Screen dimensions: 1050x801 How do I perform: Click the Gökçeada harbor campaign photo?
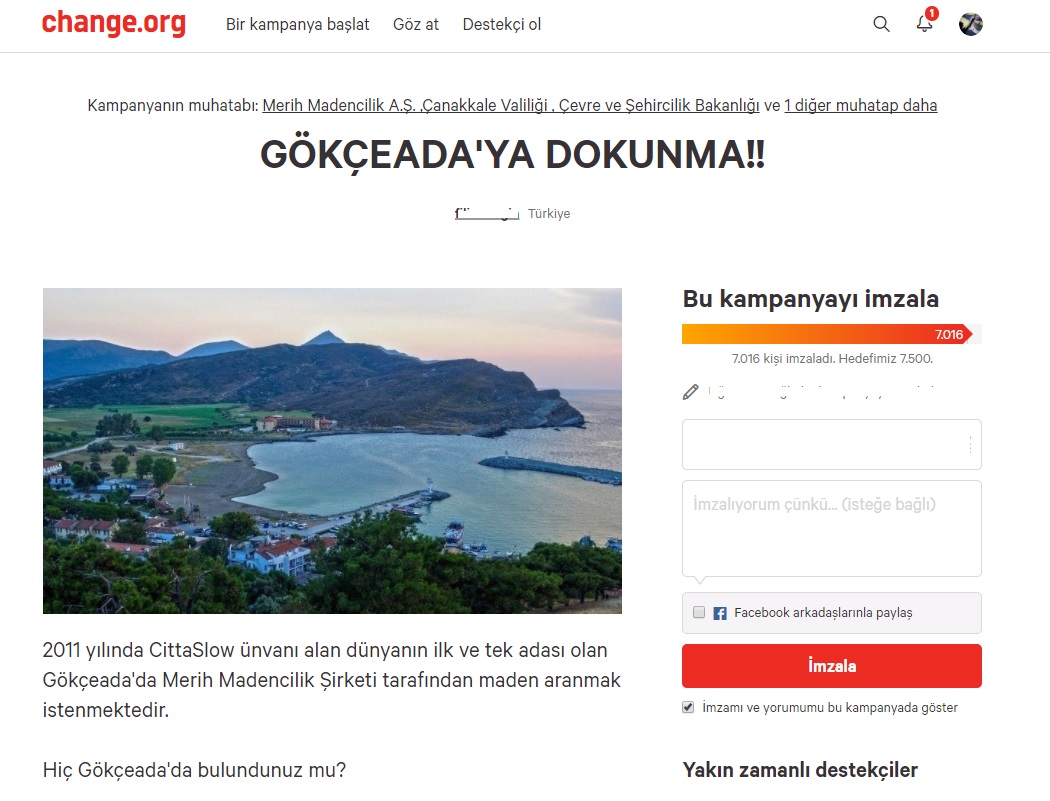click(x=332, y=451)
